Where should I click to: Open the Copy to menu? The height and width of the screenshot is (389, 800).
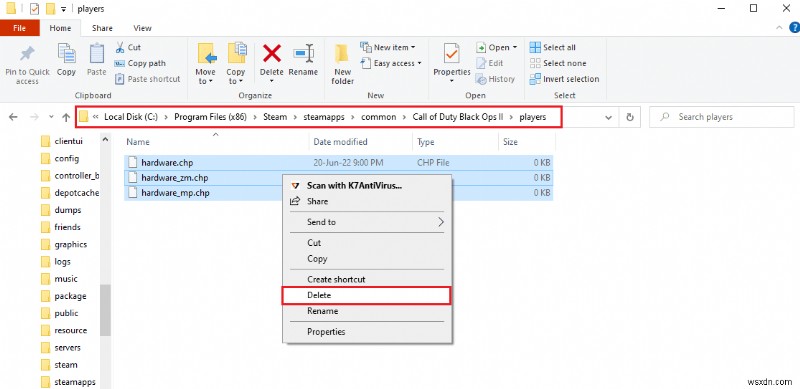(236, 64)
